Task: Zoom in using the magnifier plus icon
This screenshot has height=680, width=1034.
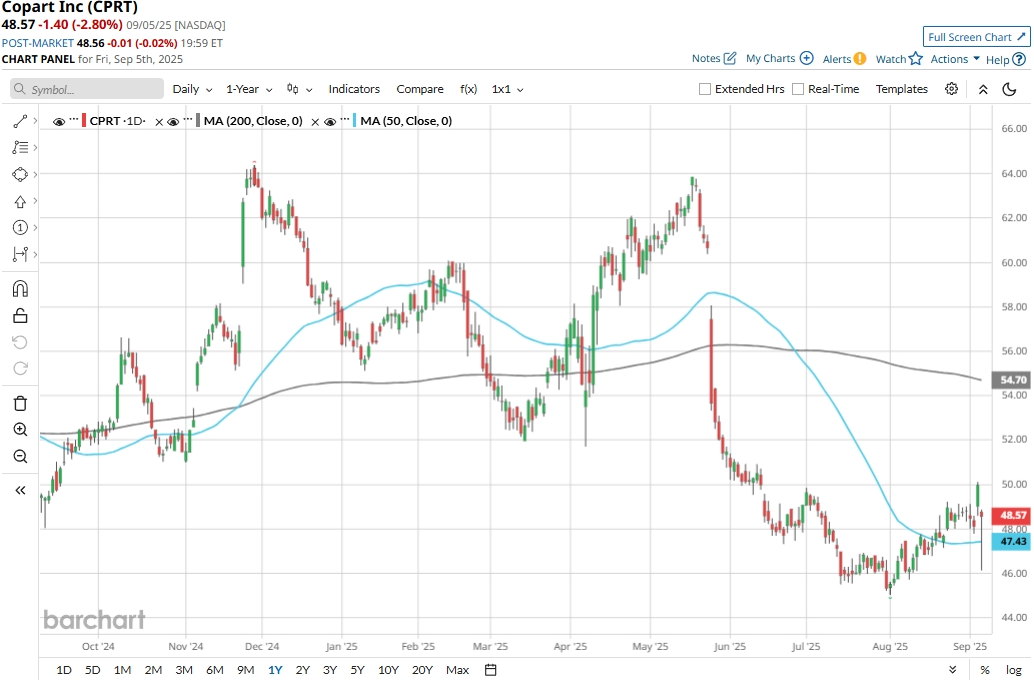Action: point(20,430)
